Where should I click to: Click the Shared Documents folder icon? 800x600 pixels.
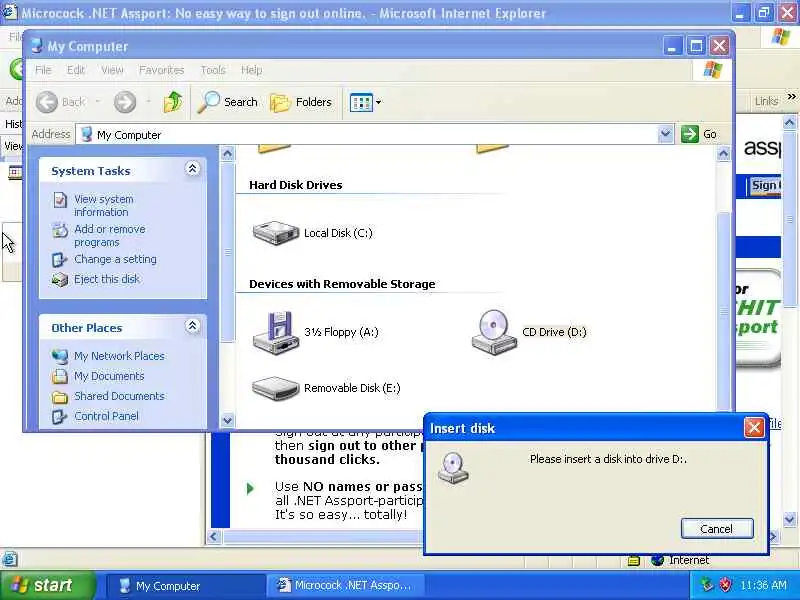60,396
